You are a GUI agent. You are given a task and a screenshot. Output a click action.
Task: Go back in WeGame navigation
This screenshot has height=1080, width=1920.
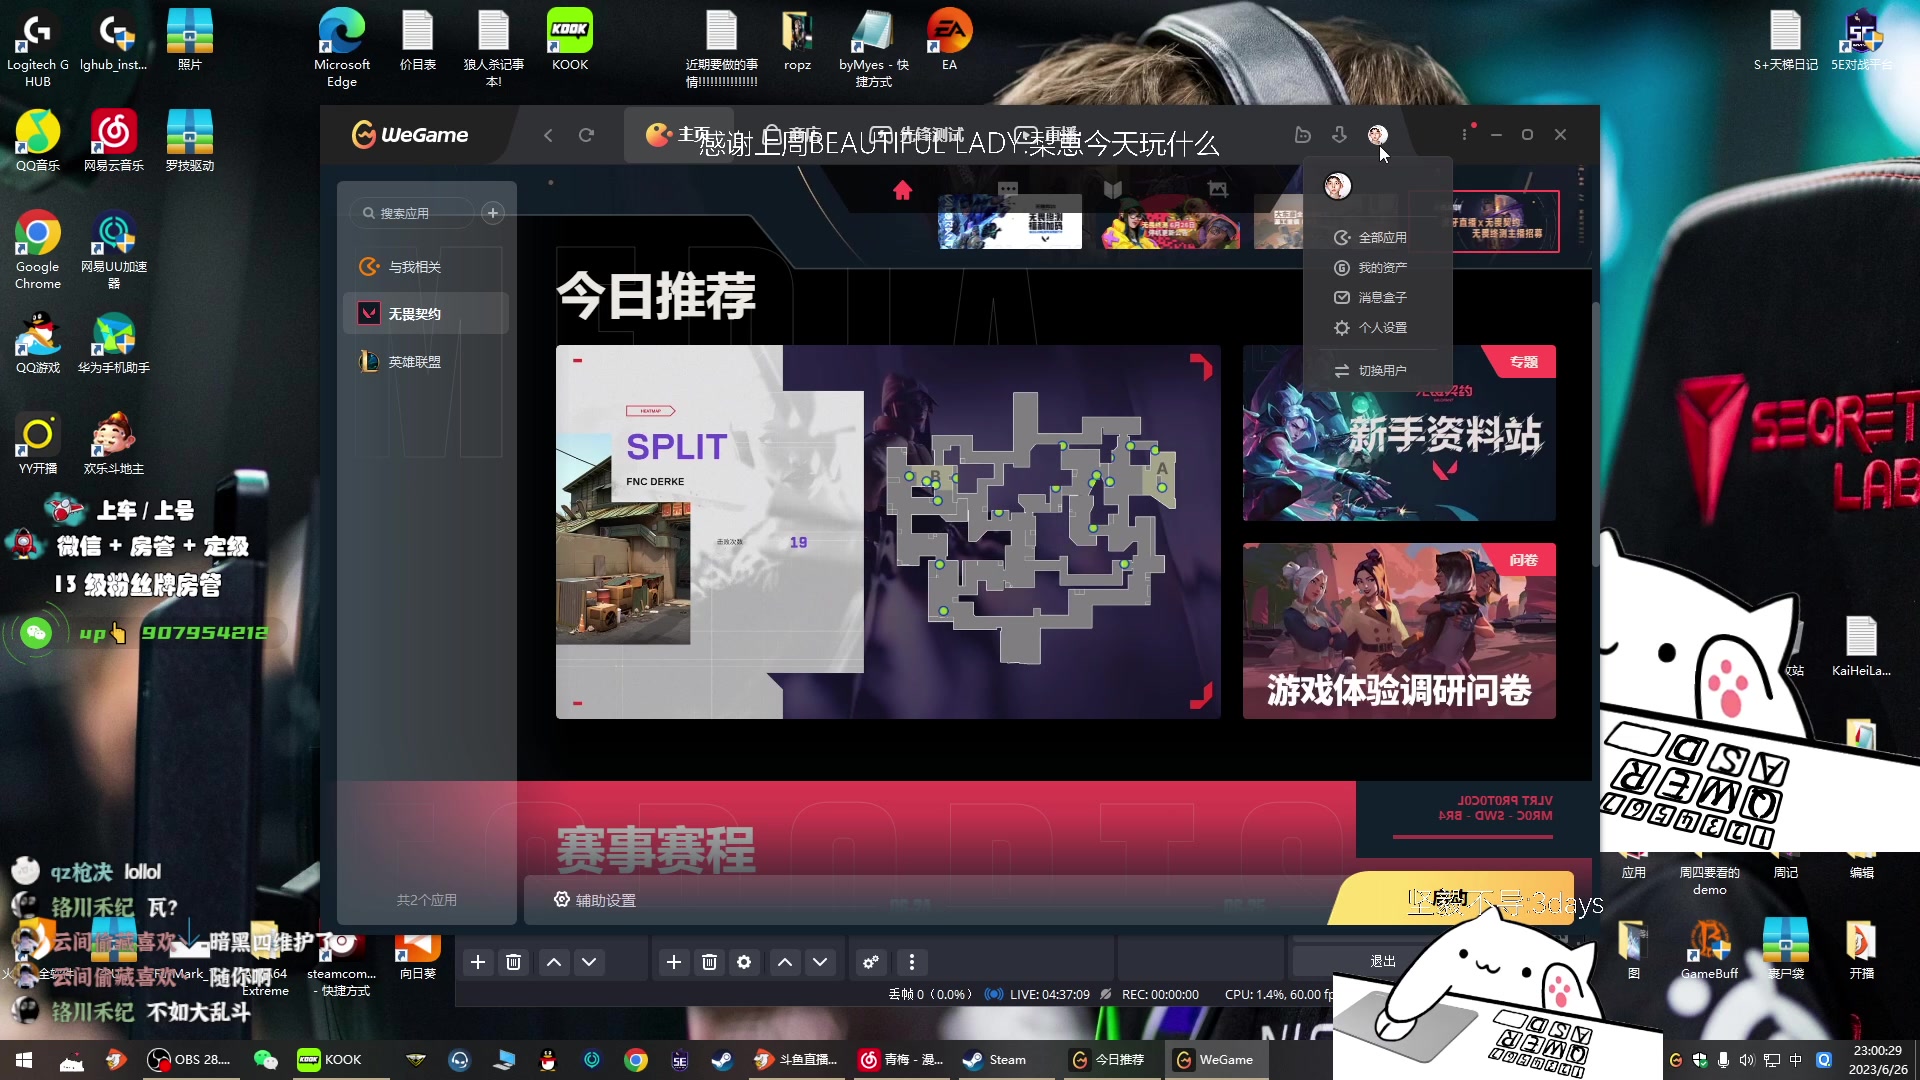coord(548,135)
